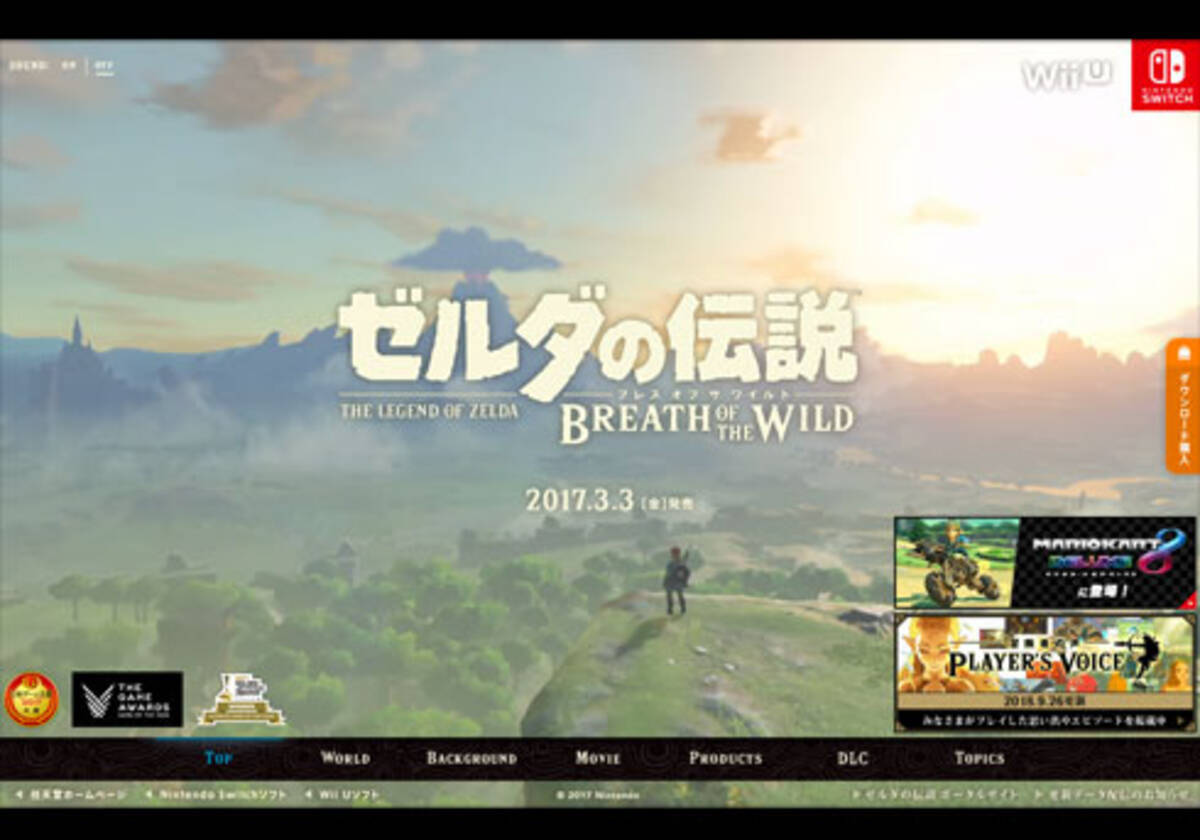Image resolution: width=1200 pixels, height=840 pixels.
Task: Click the gold trophy award emblem
Action: (x=241, y=700)
